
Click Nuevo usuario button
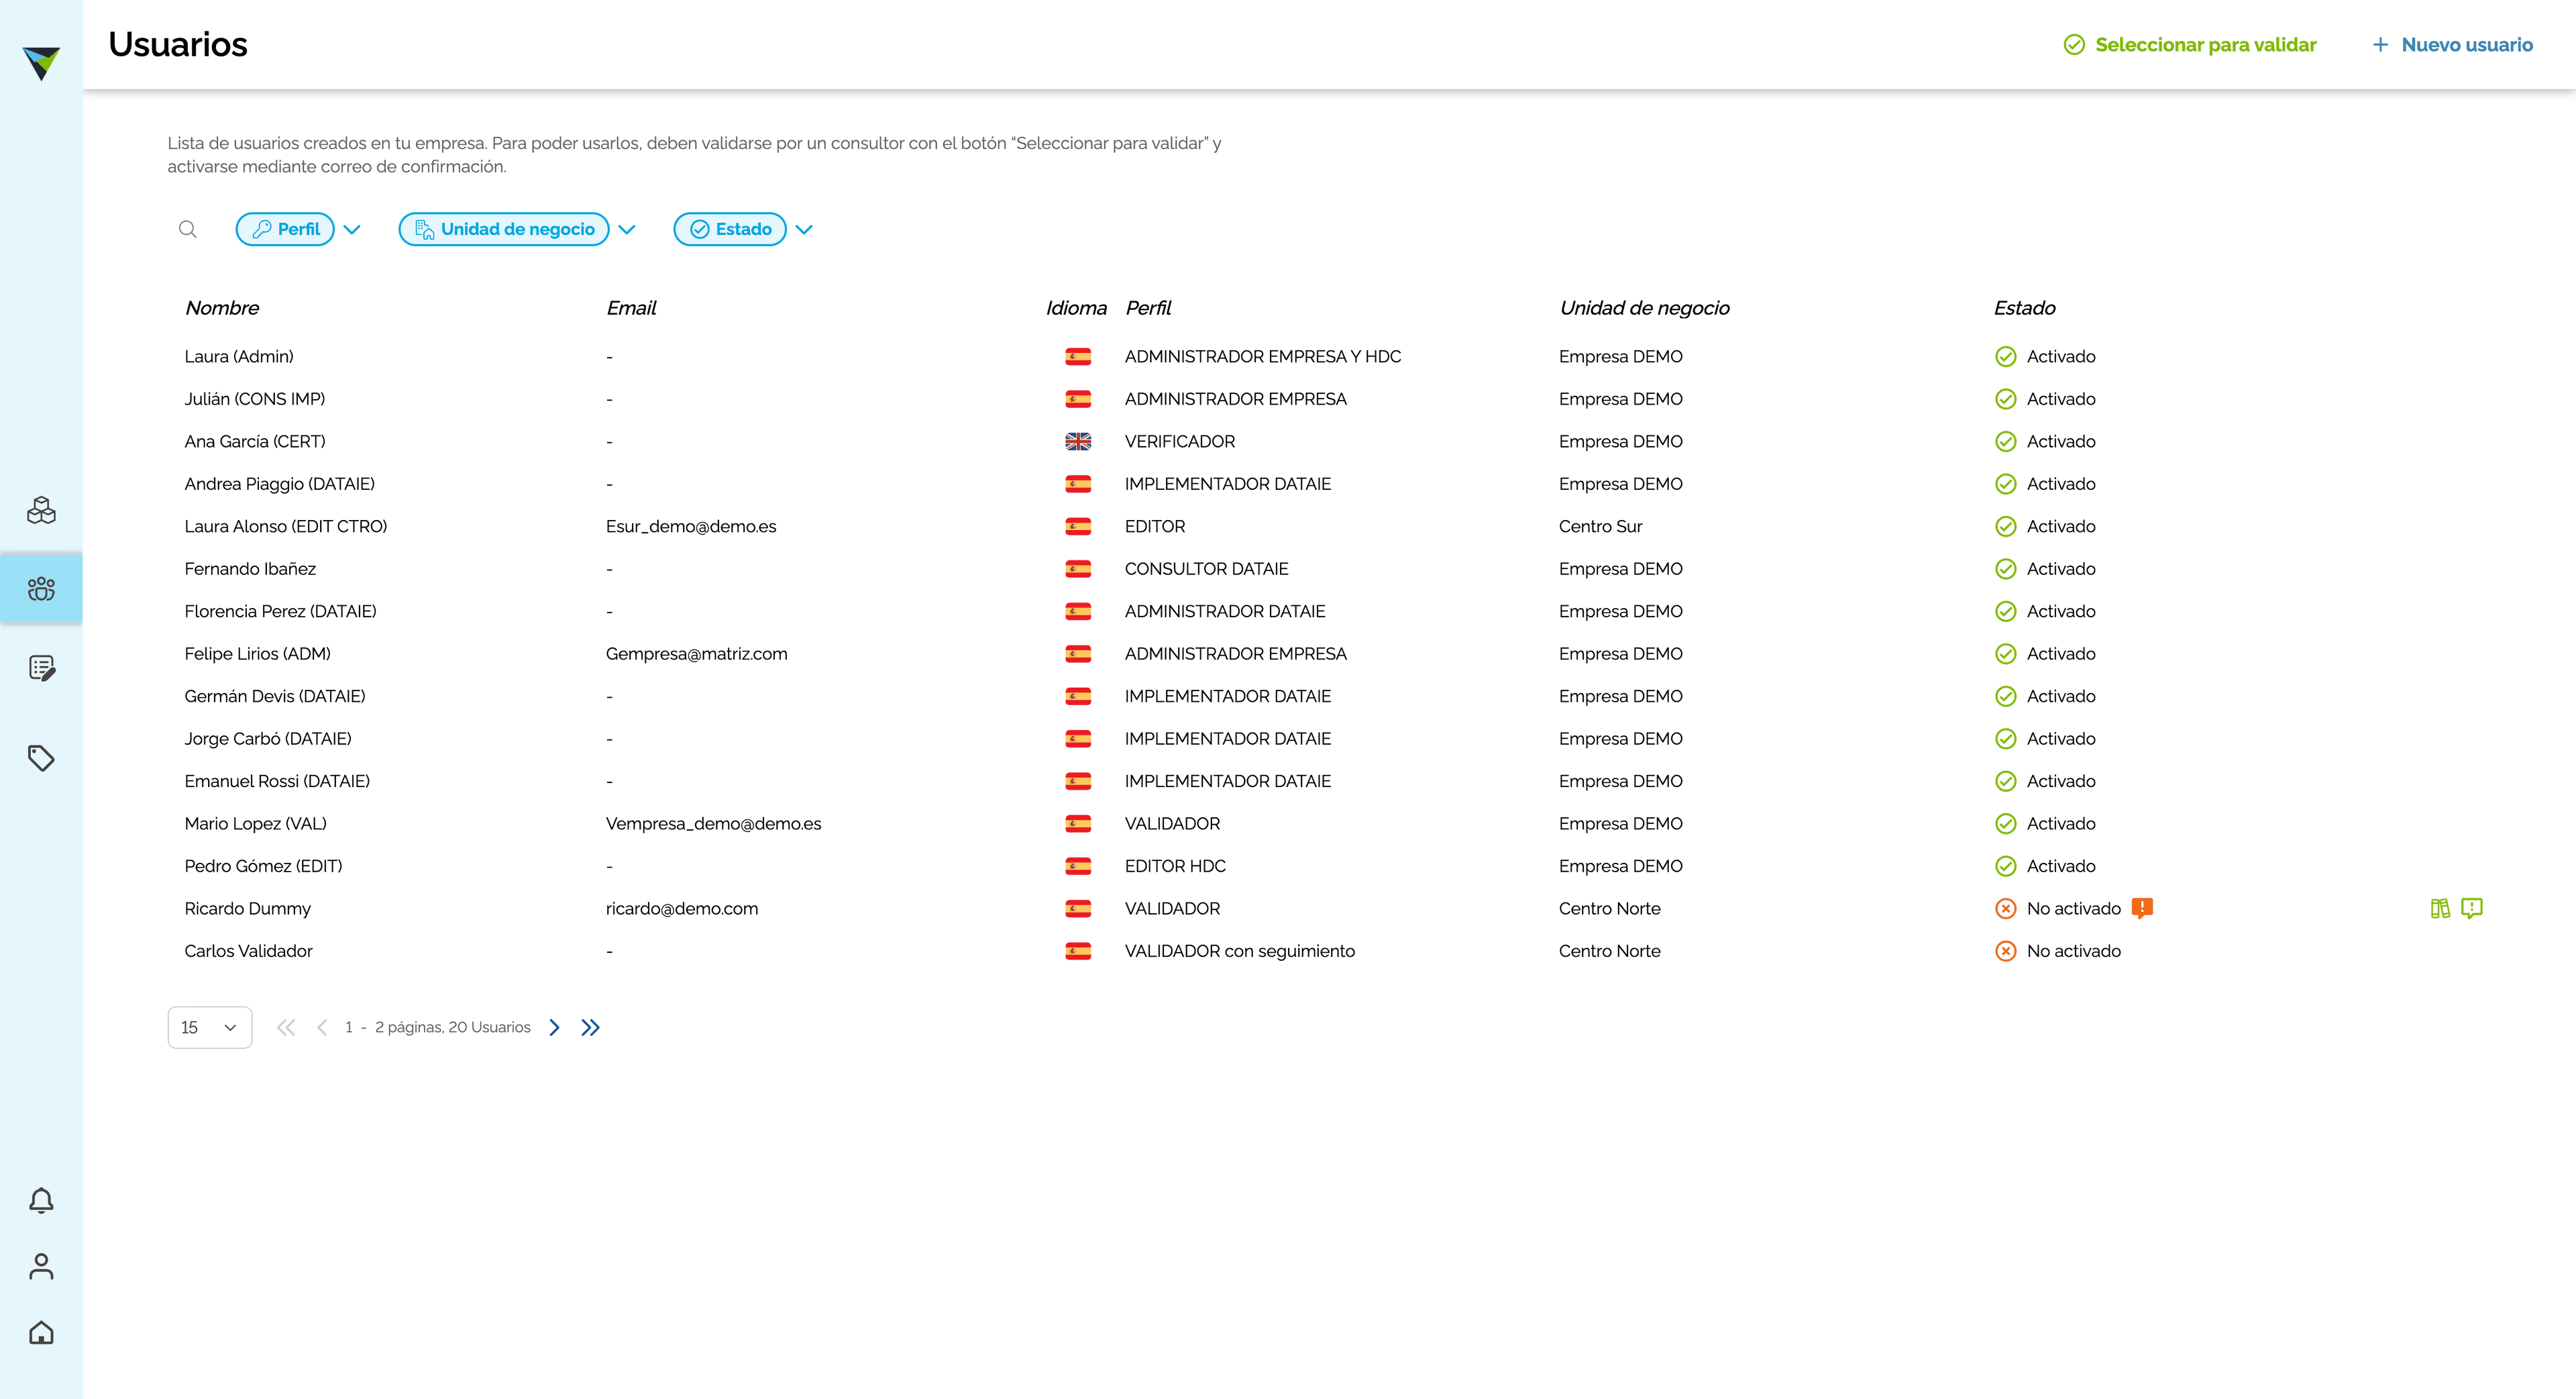(x=2452, y=44)
